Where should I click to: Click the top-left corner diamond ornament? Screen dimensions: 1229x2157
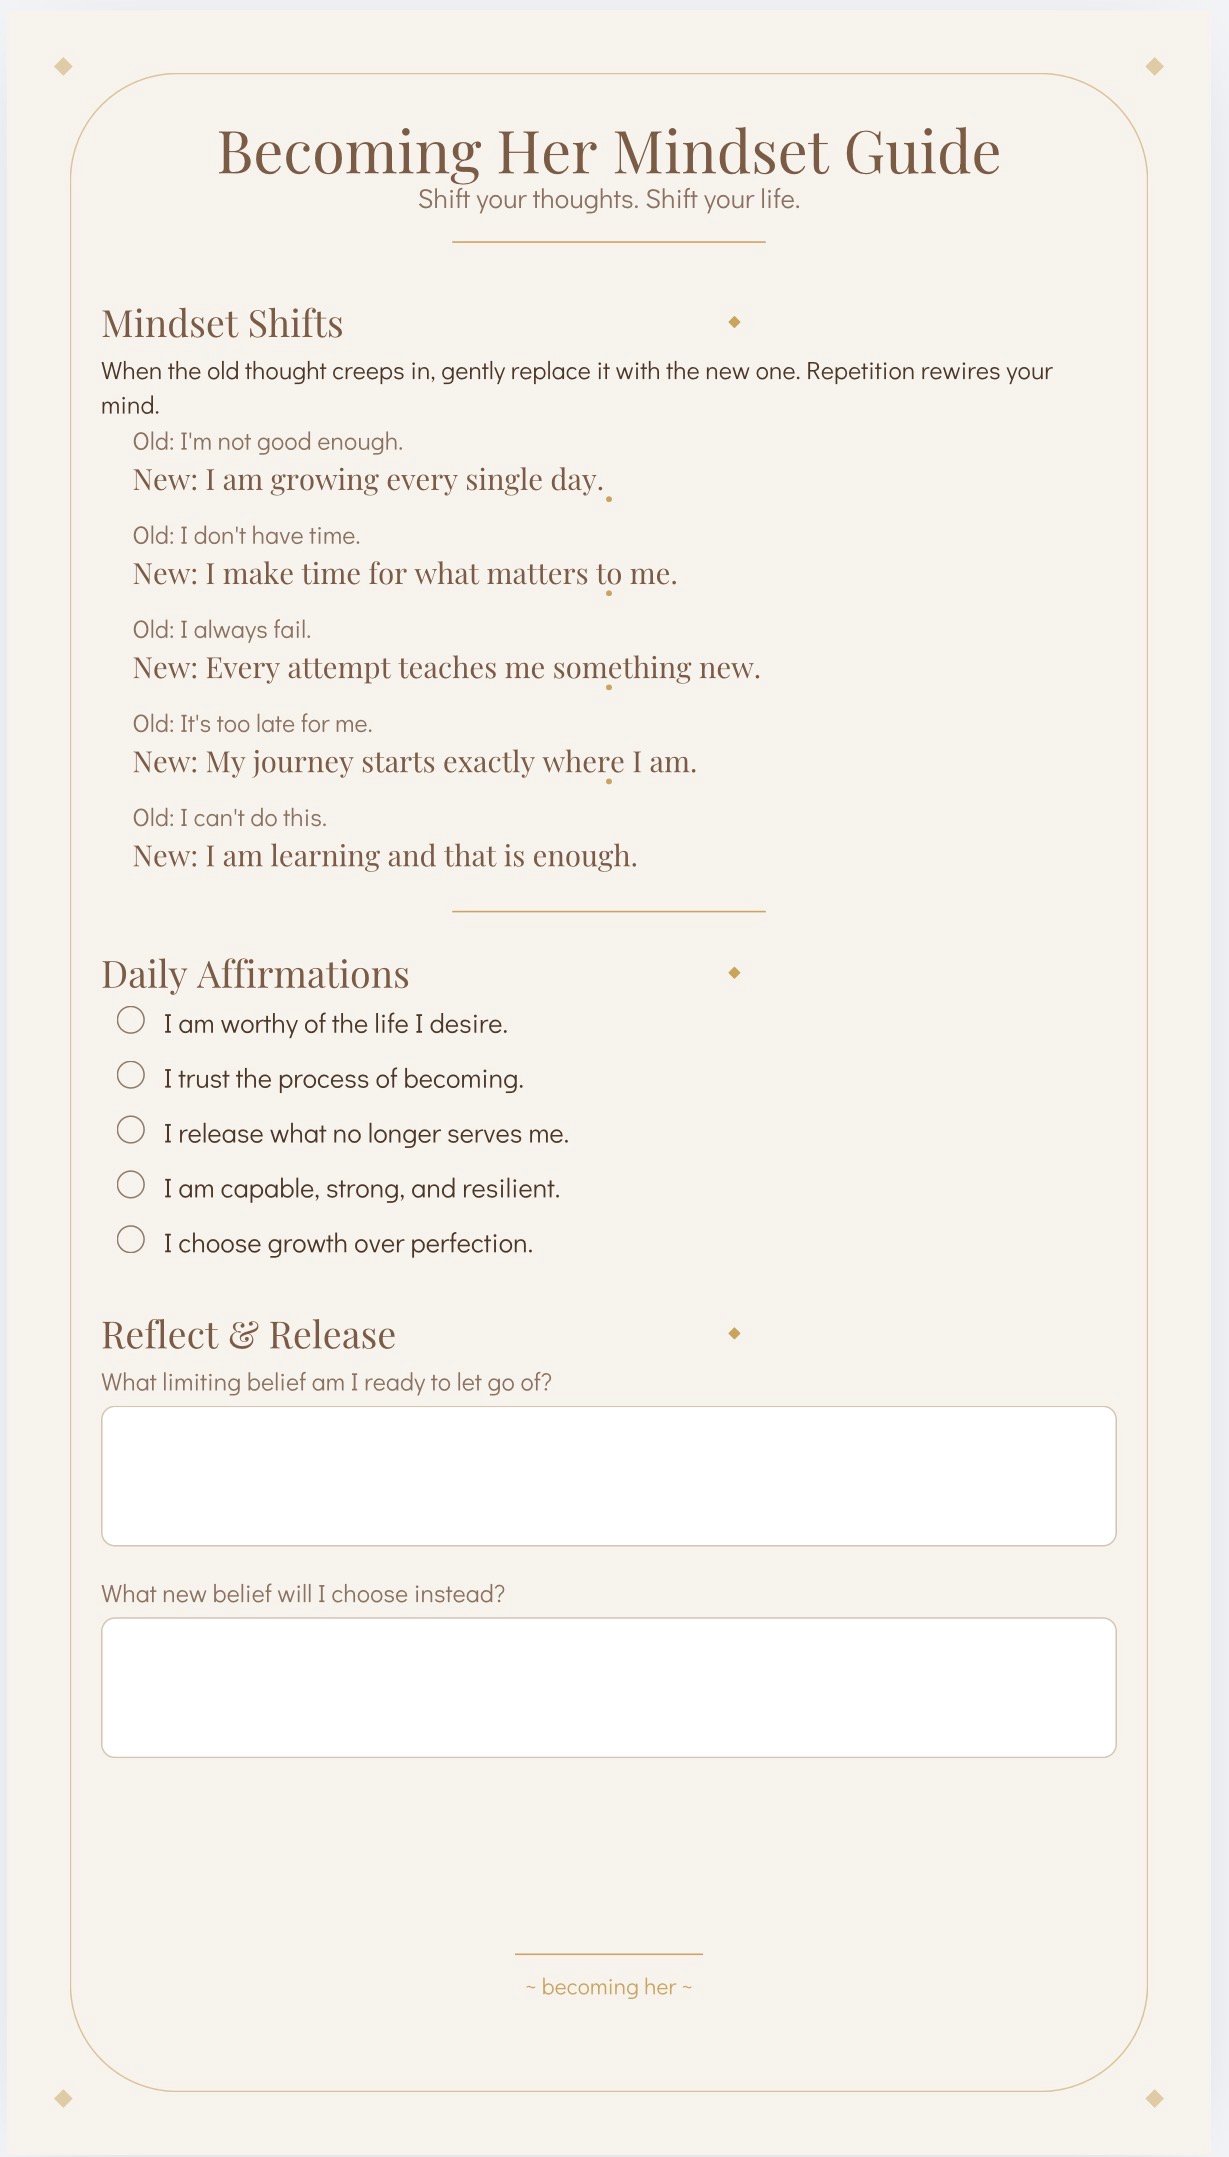[63, 66]
